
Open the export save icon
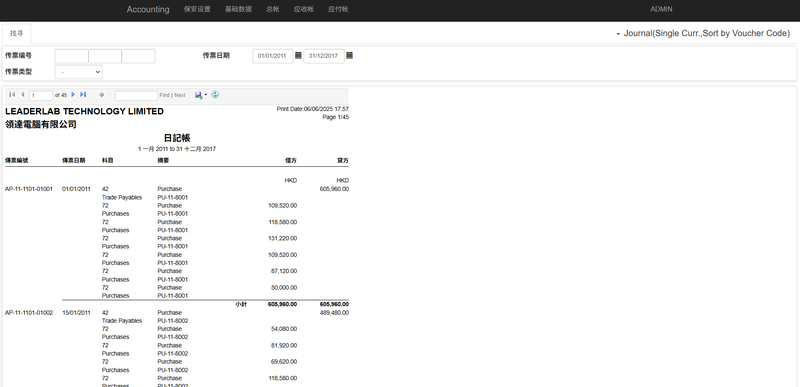(x=198, y=95)
